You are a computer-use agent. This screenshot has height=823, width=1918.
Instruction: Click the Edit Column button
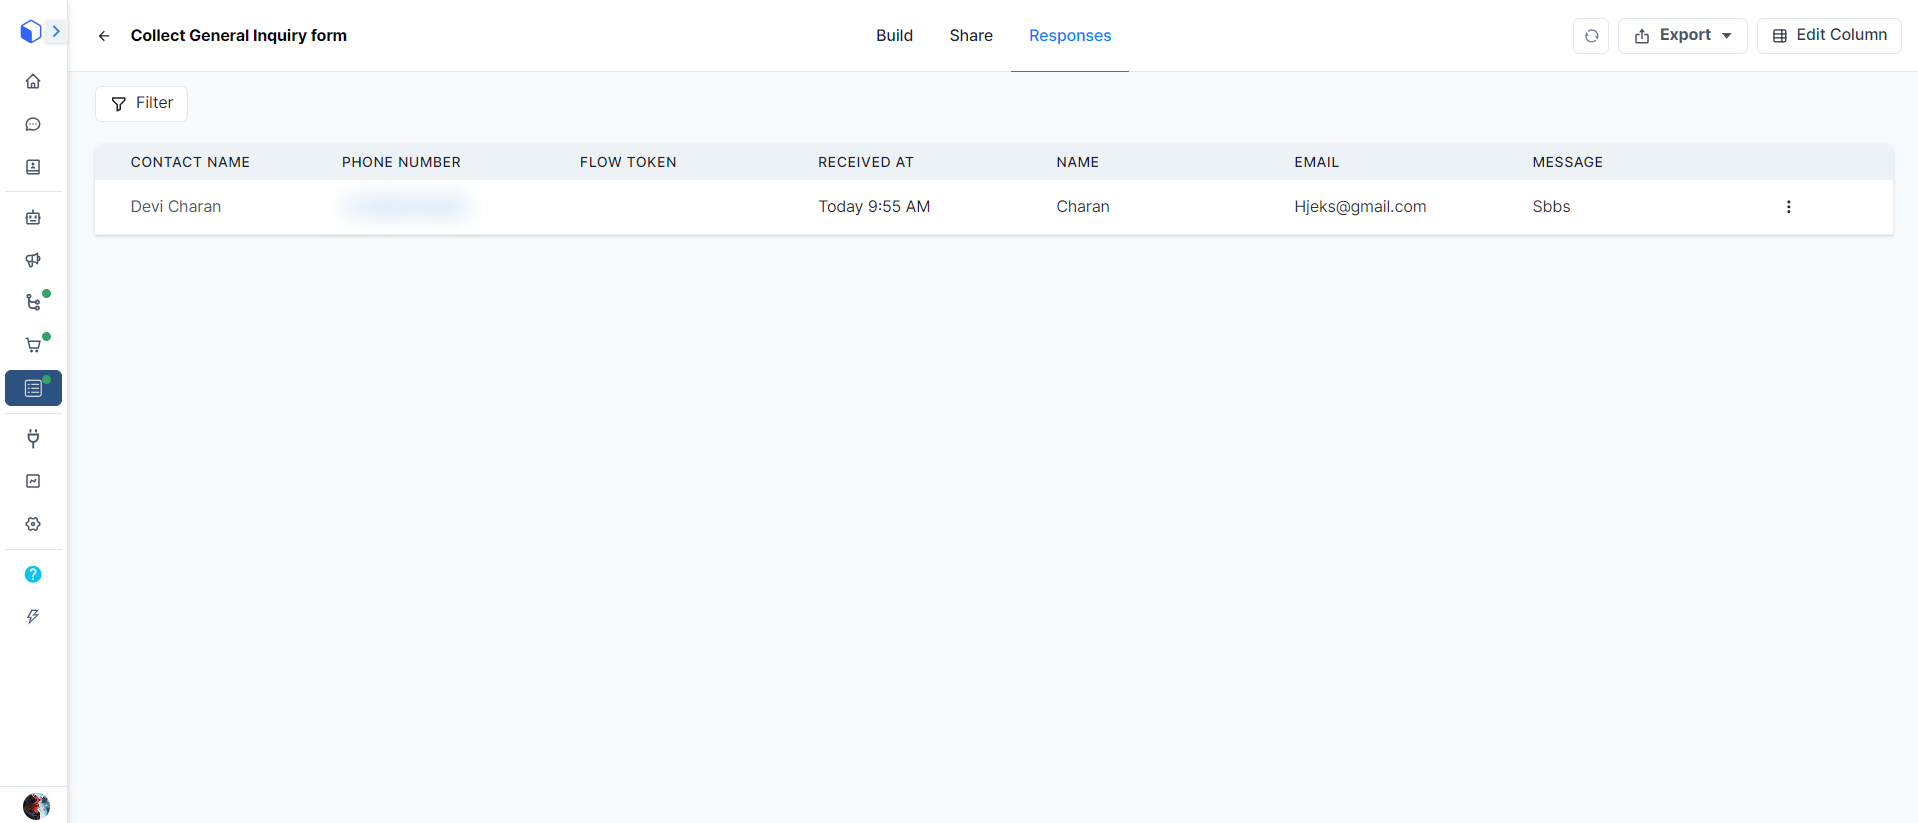pos(1829,36)
